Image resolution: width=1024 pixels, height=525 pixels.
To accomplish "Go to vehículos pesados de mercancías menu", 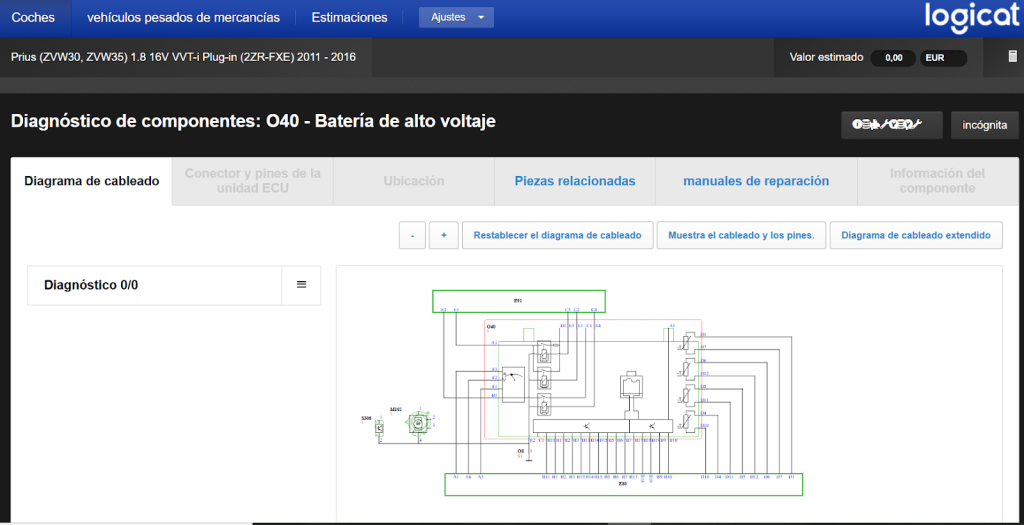I will point(184,18).
